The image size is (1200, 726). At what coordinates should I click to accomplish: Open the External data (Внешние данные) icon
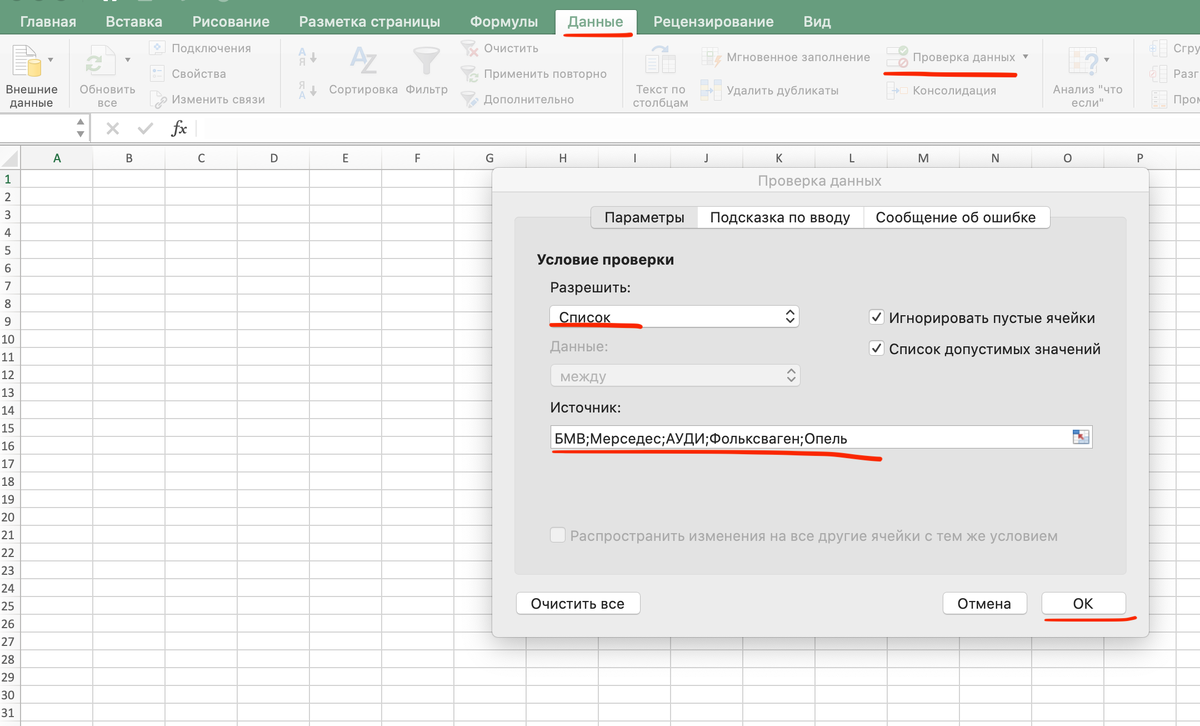pyautogui.click(x=25, y=63)
